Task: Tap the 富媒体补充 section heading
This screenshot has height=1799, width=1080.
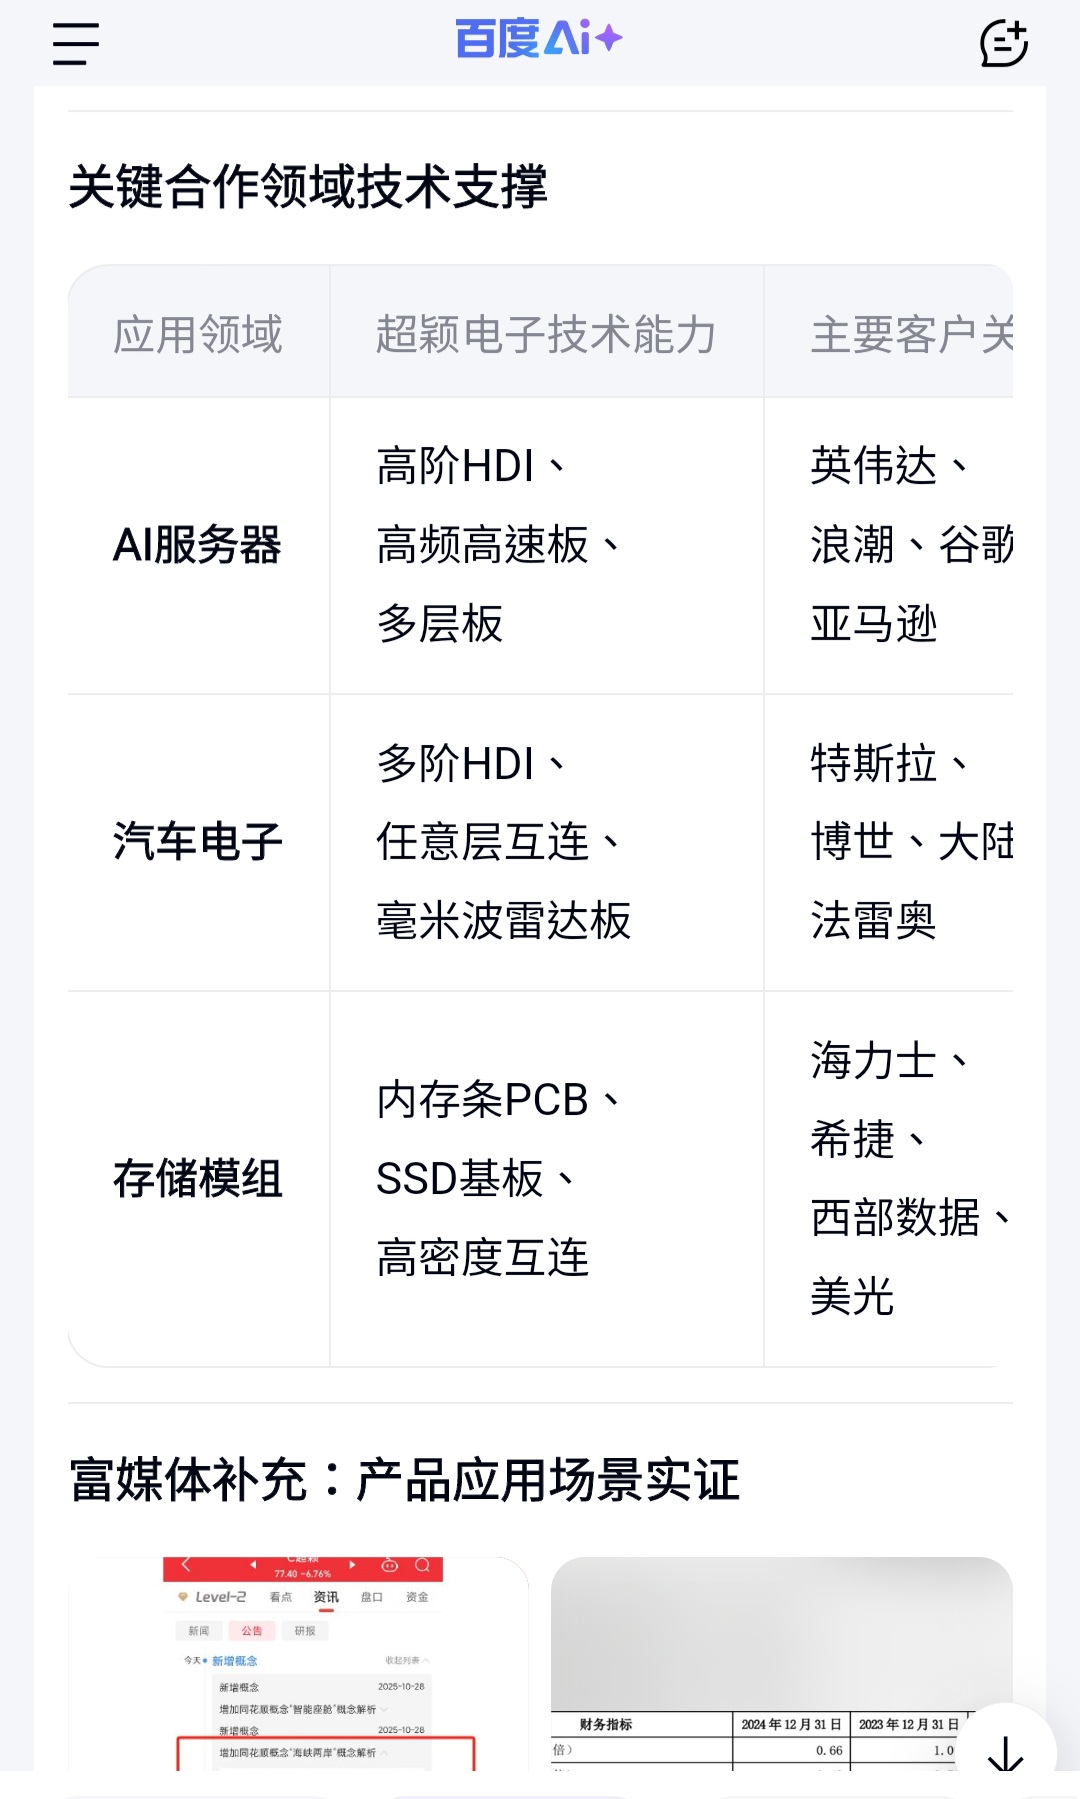Action: (404, 1480)
